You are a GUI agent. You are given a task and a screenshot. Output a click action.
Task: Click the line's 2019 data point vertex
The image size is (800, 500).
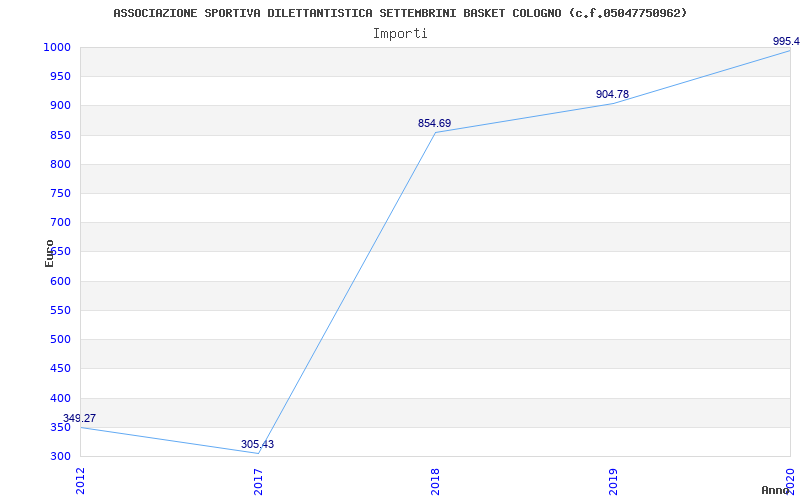point(613,104)
